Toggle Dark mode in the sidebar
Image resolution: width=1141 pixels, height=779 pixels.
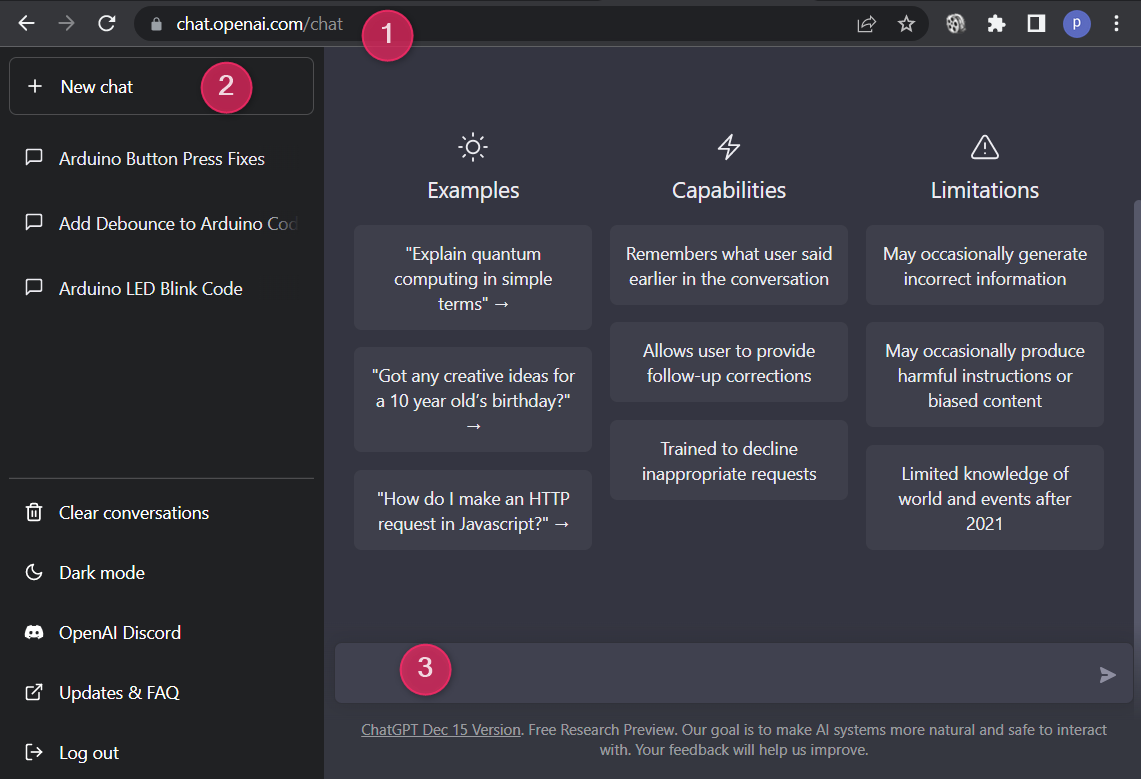[162, 572]
